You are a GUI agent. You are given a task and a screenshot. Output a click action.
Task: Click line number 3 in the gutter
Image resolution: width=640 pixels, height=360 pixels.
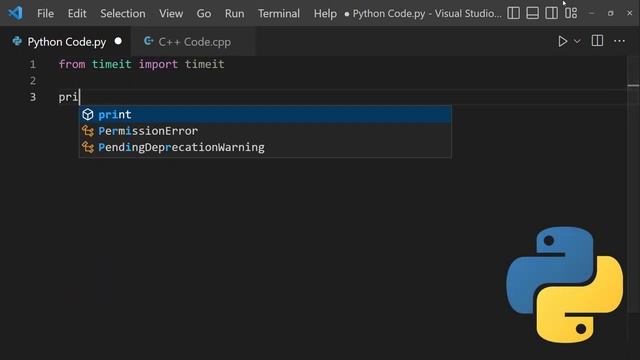(33, 97)
